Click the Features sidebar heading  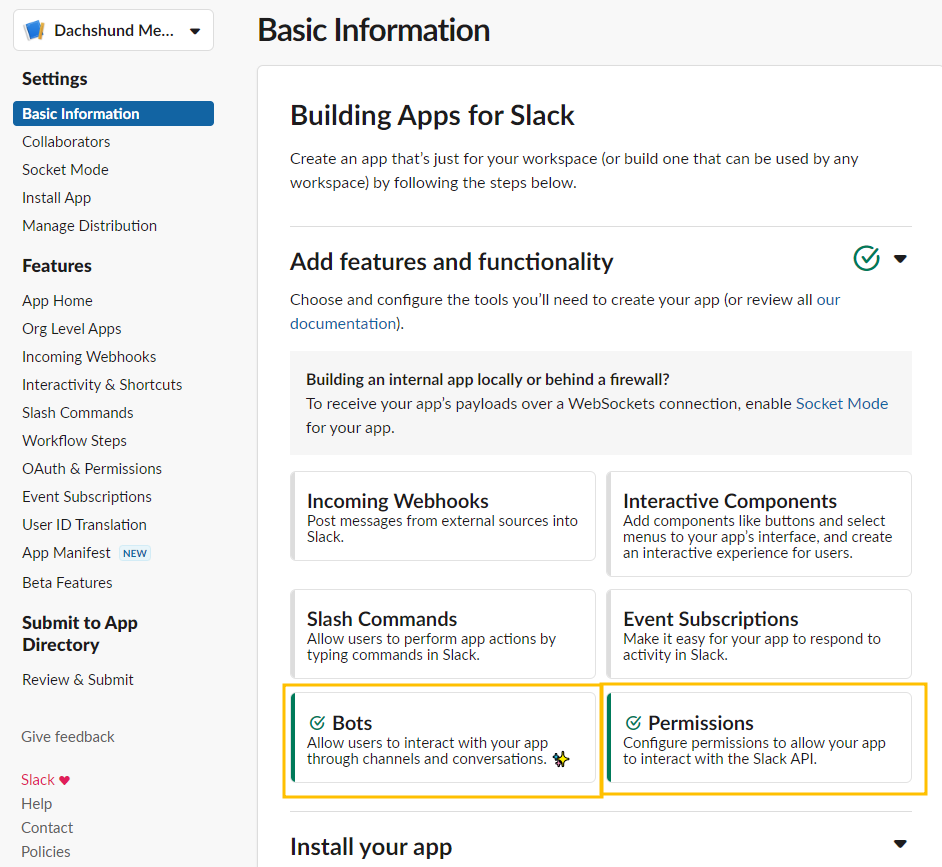(x=57, y=266)
